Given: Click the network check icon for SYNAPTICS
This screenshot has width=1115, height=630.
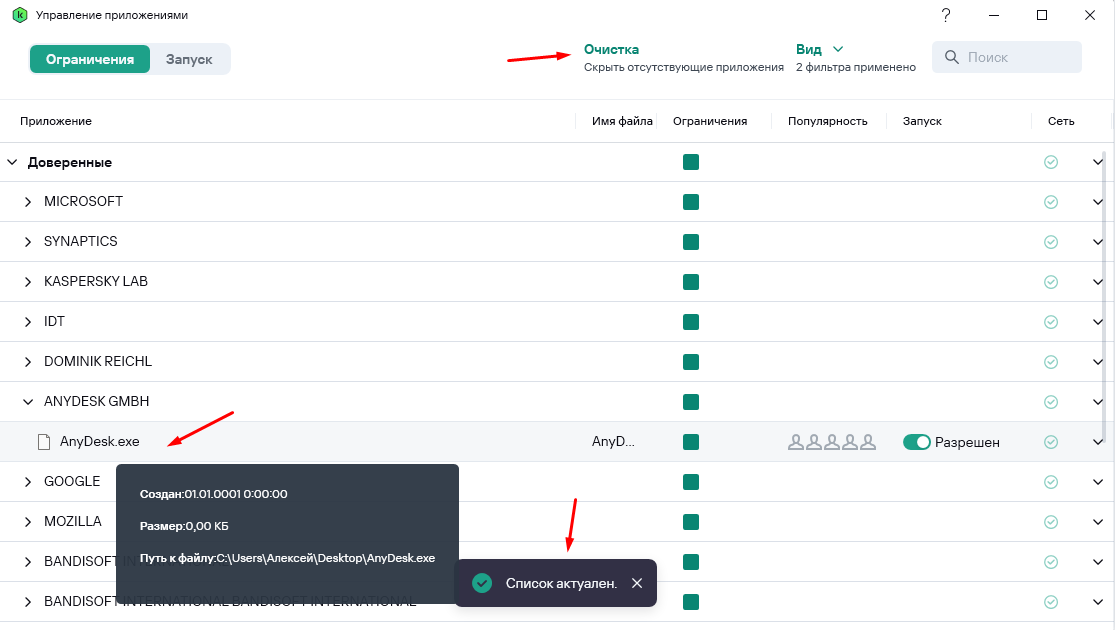Looking at the screenshot, I should (x=1051, y=242).
